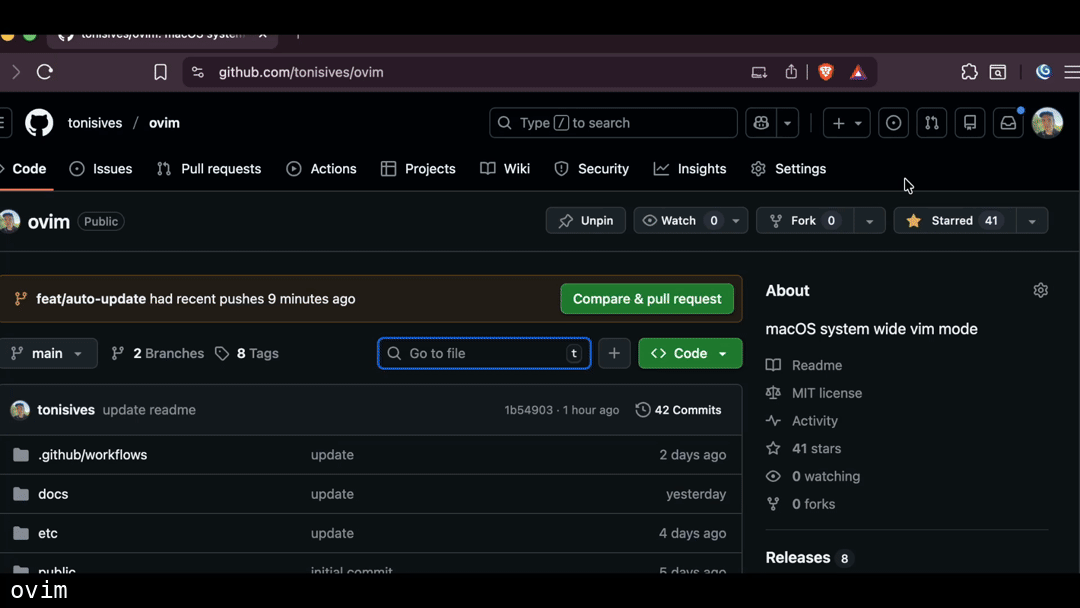Click the GitHub logo icon
The width and height of the screenshot is (1080, 608).
coord(39,123)
